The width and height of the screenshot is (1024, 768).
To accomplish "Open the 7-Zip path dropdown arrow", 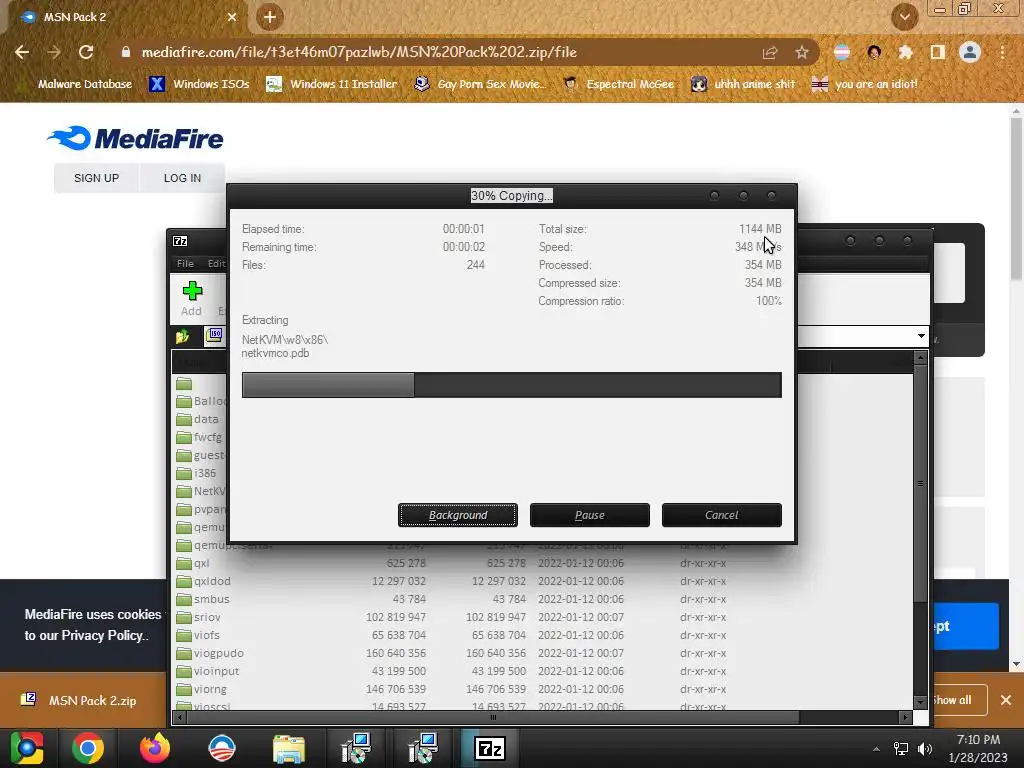I will (921, 336).
